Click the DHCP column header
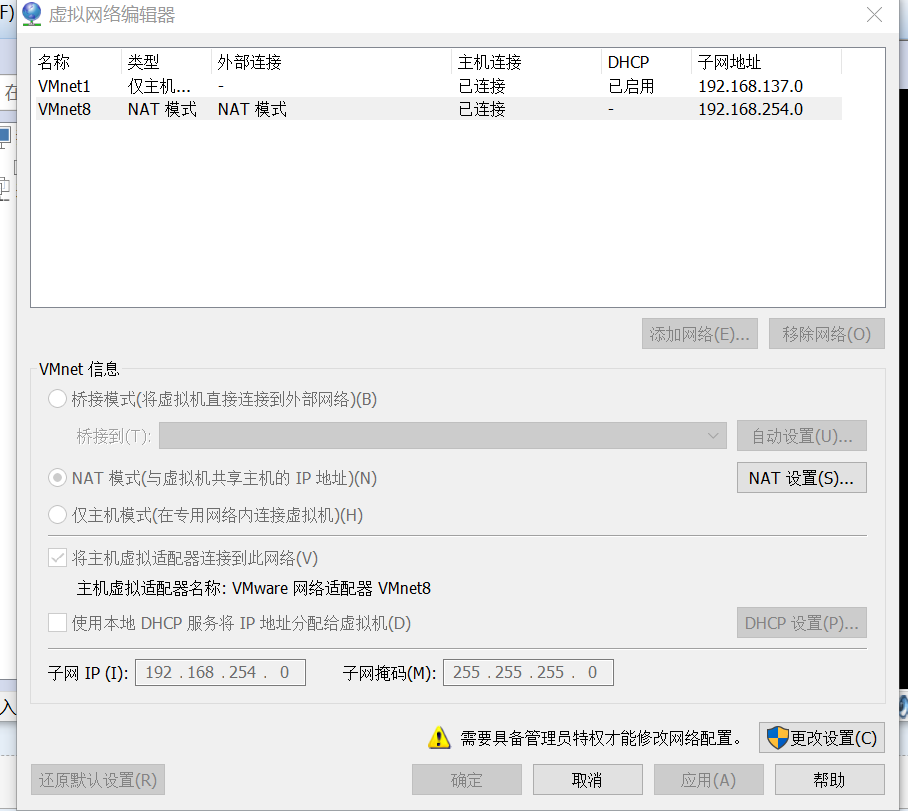The width and height of the screenshot is (908, 811). tap(646, 62)
